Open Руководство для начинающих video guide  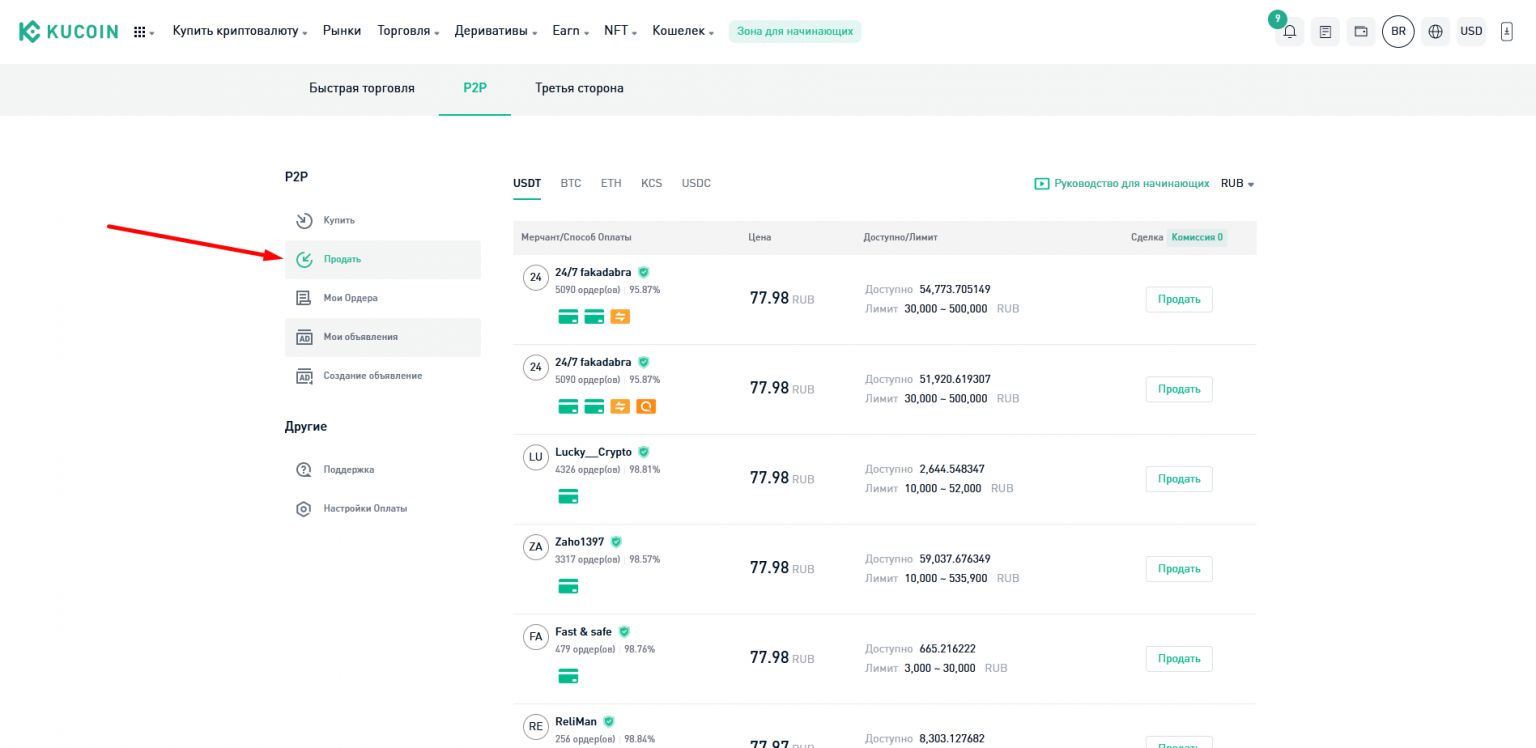[1121, 184]
